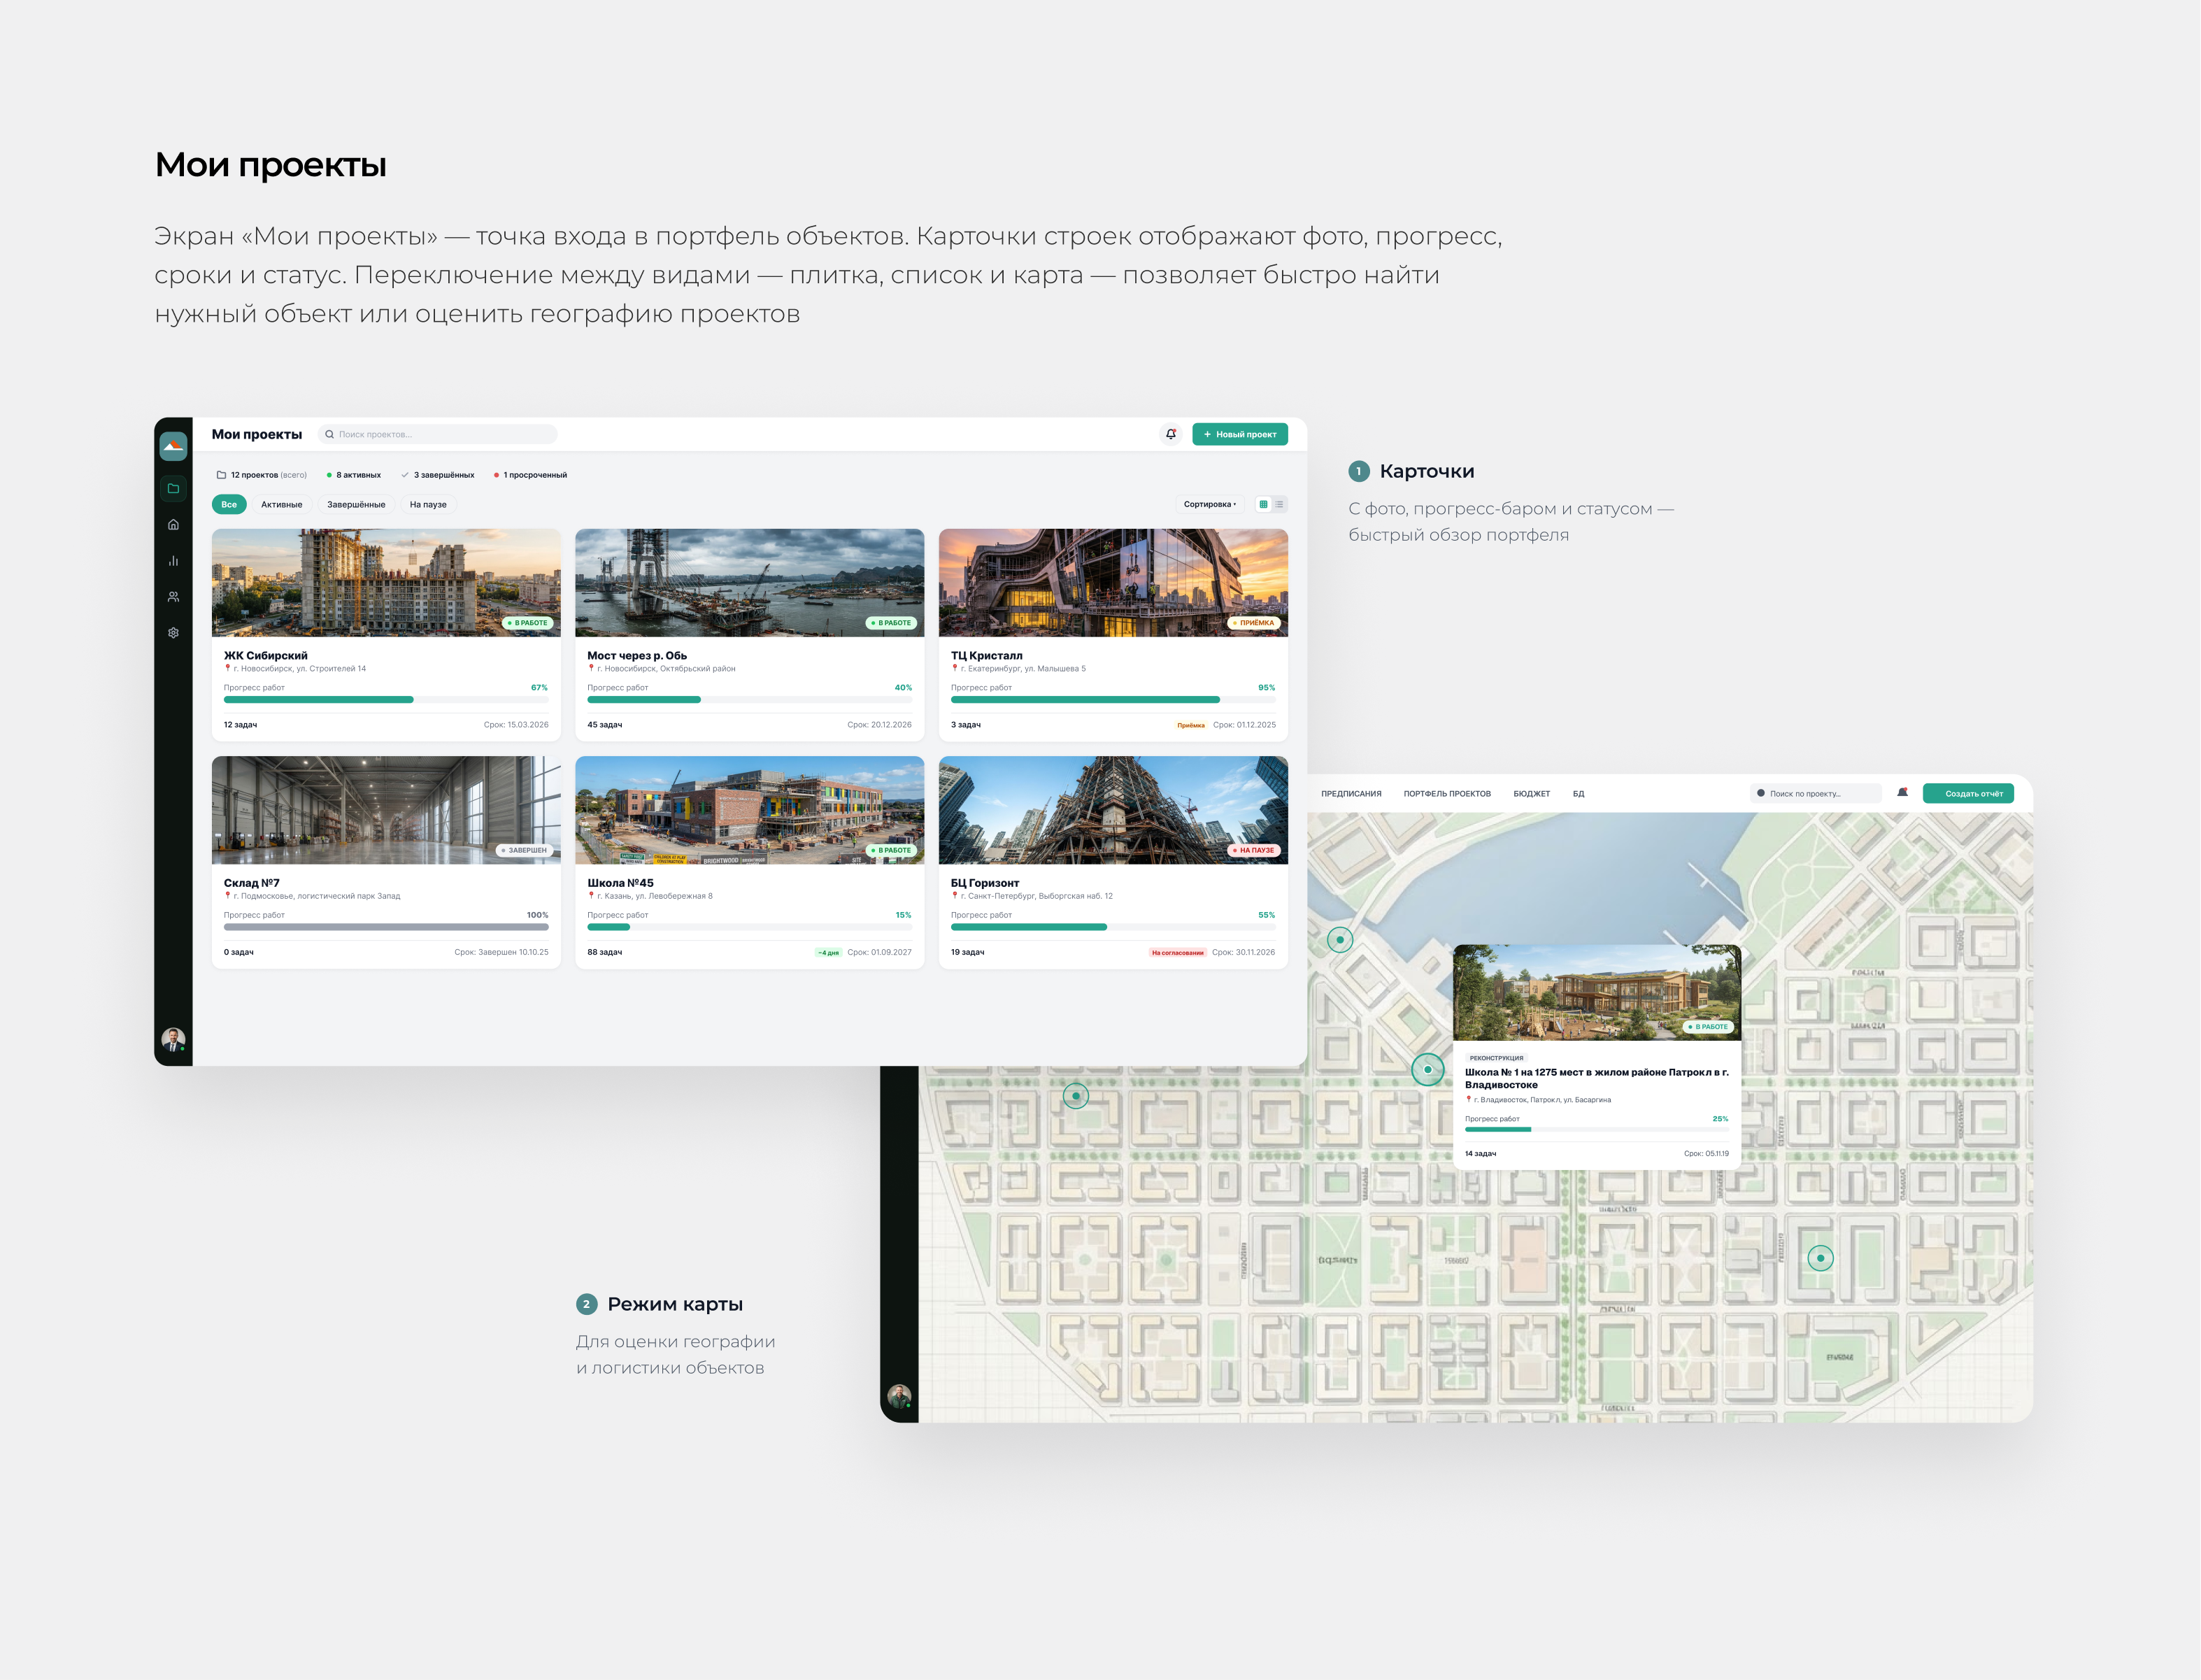Screen dimensions: 2201x1680
Task: Click the Поиск проектов search field
Action: (438, 434)
